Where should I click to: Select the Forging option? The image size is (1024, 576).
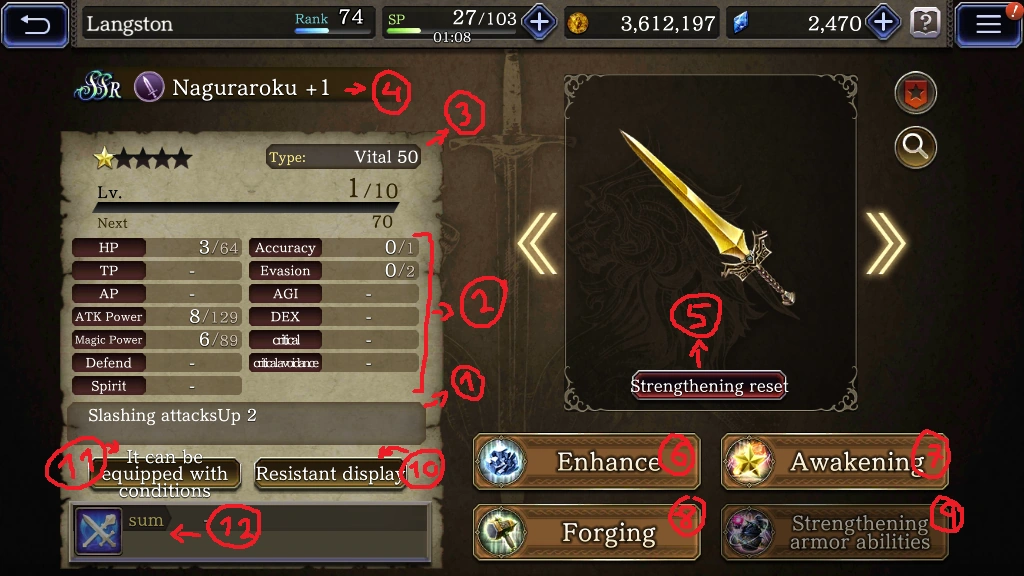click(x=586, y=532)
